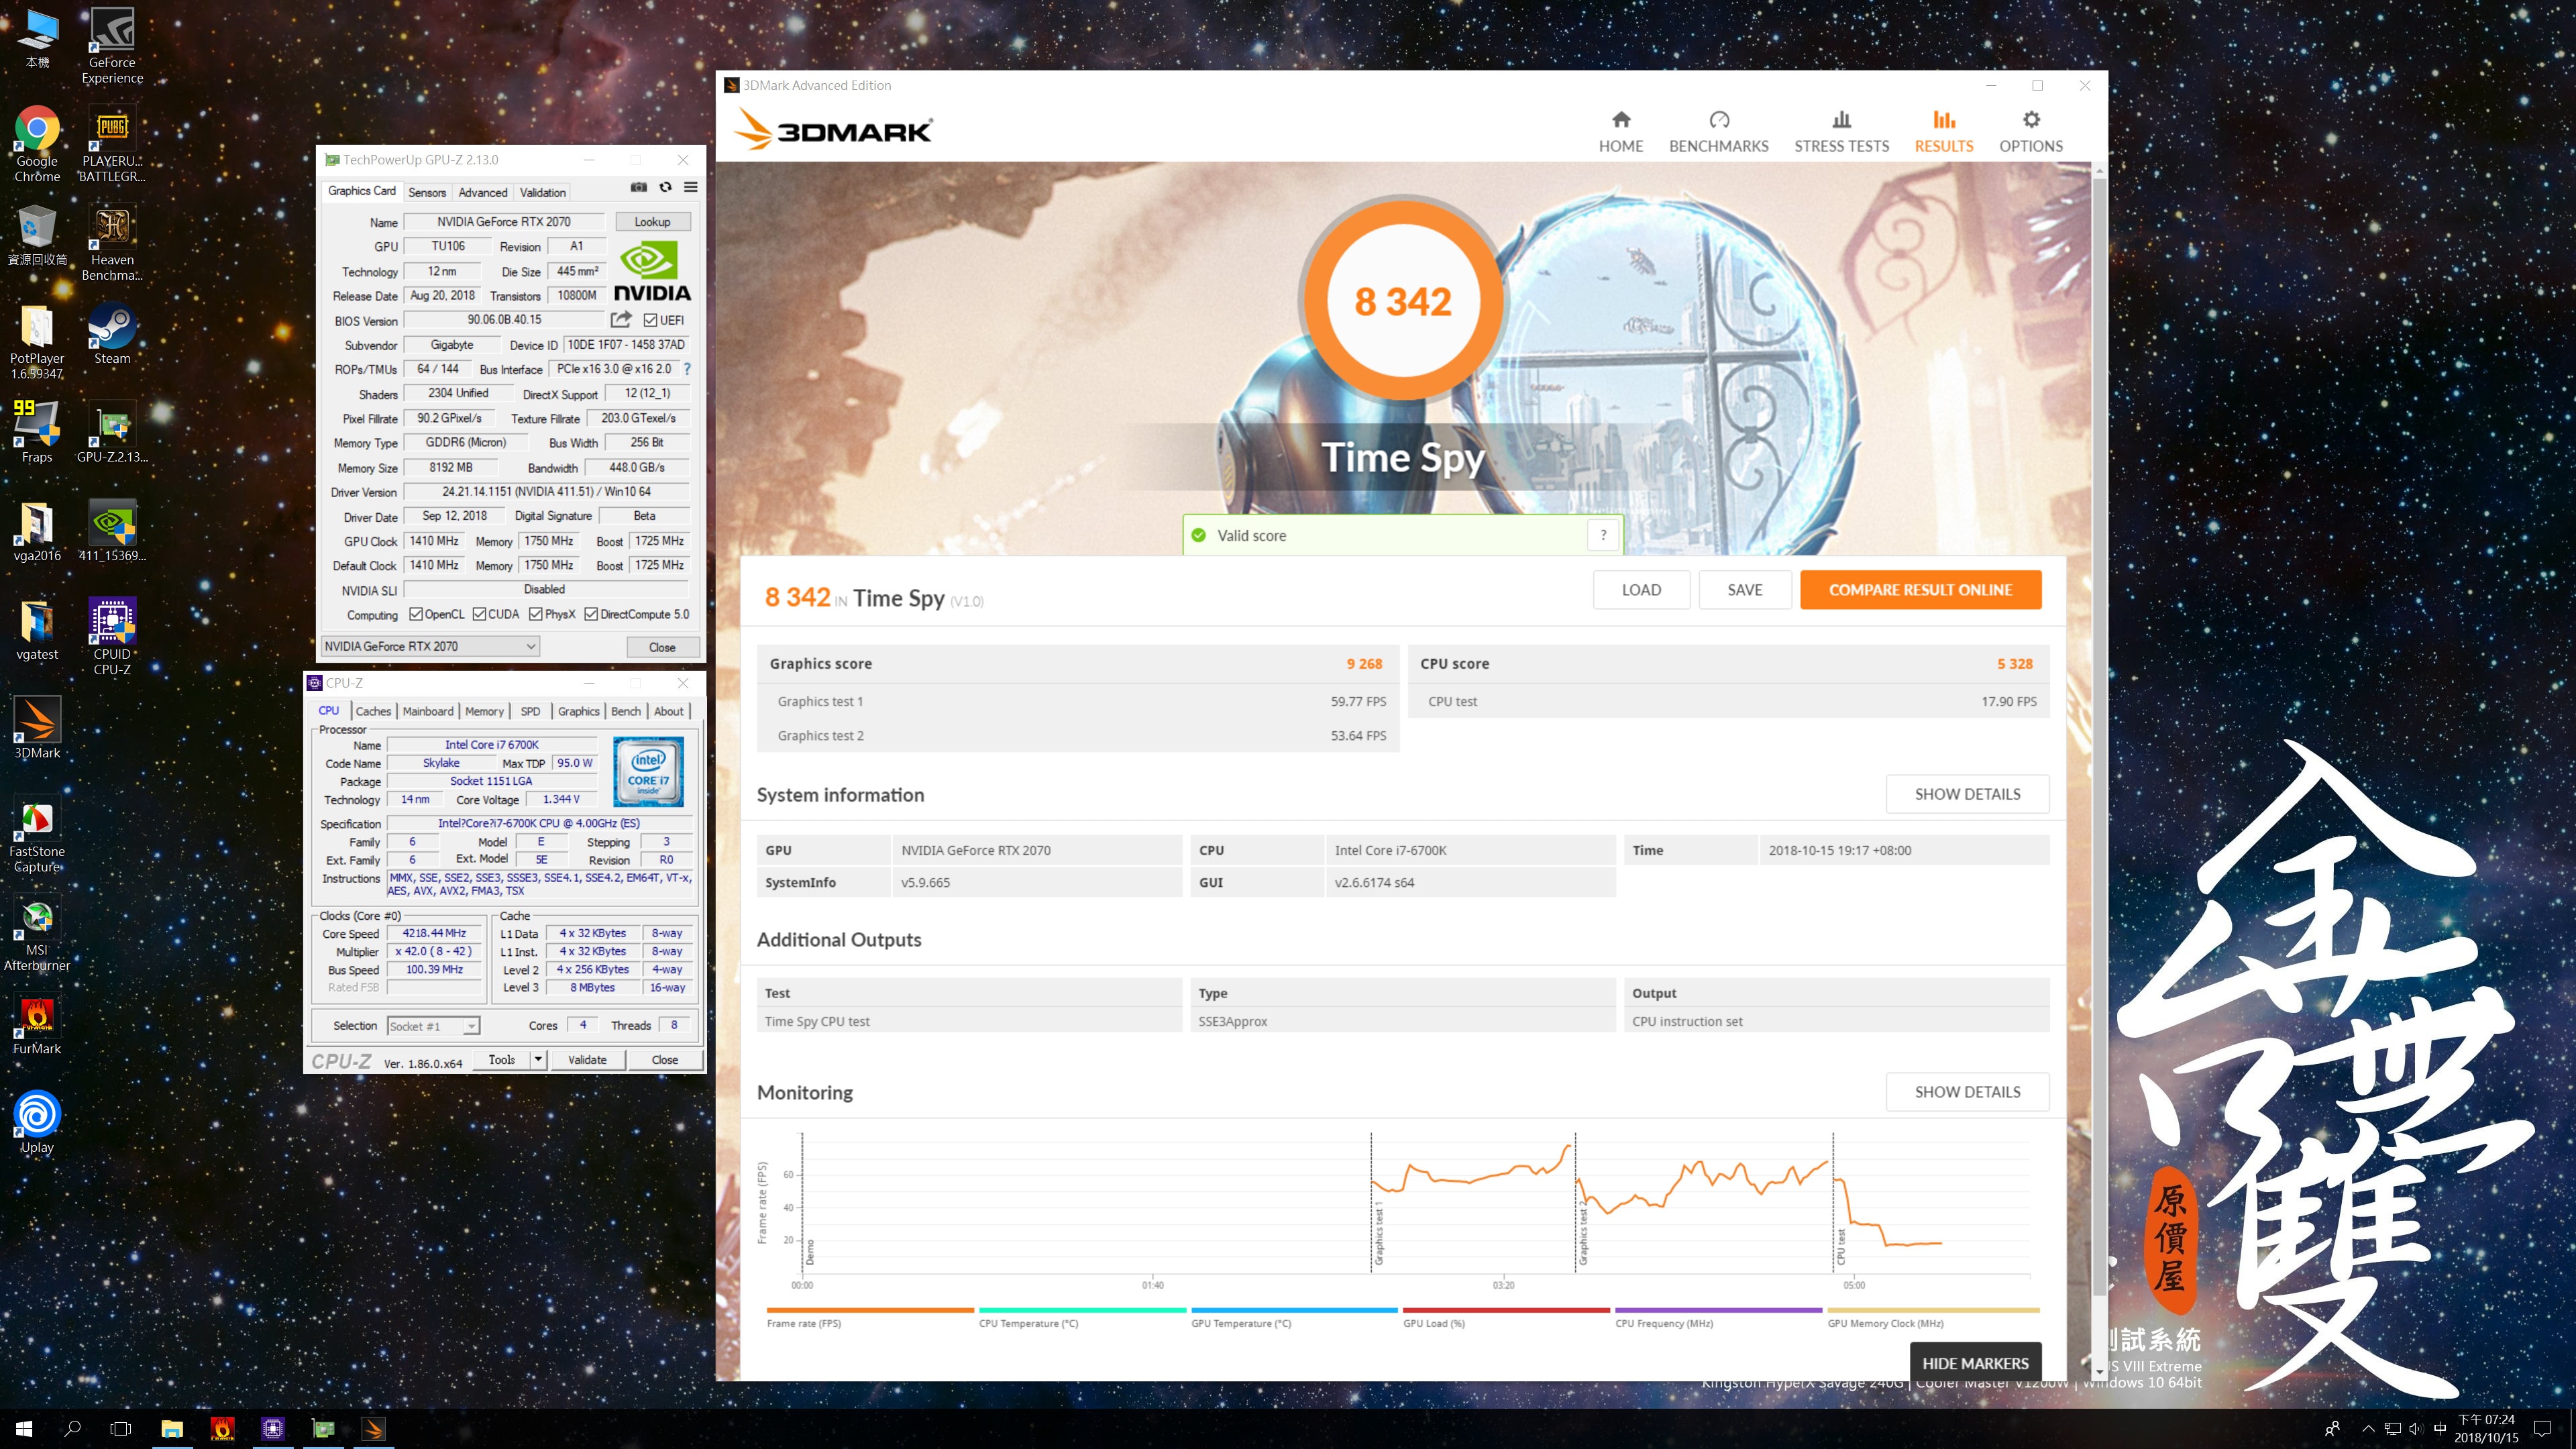This screenshot has width=2576, height=1449.
Task: Switch to Bench tab in CPU-Z
Action: (x=626, y=711)
